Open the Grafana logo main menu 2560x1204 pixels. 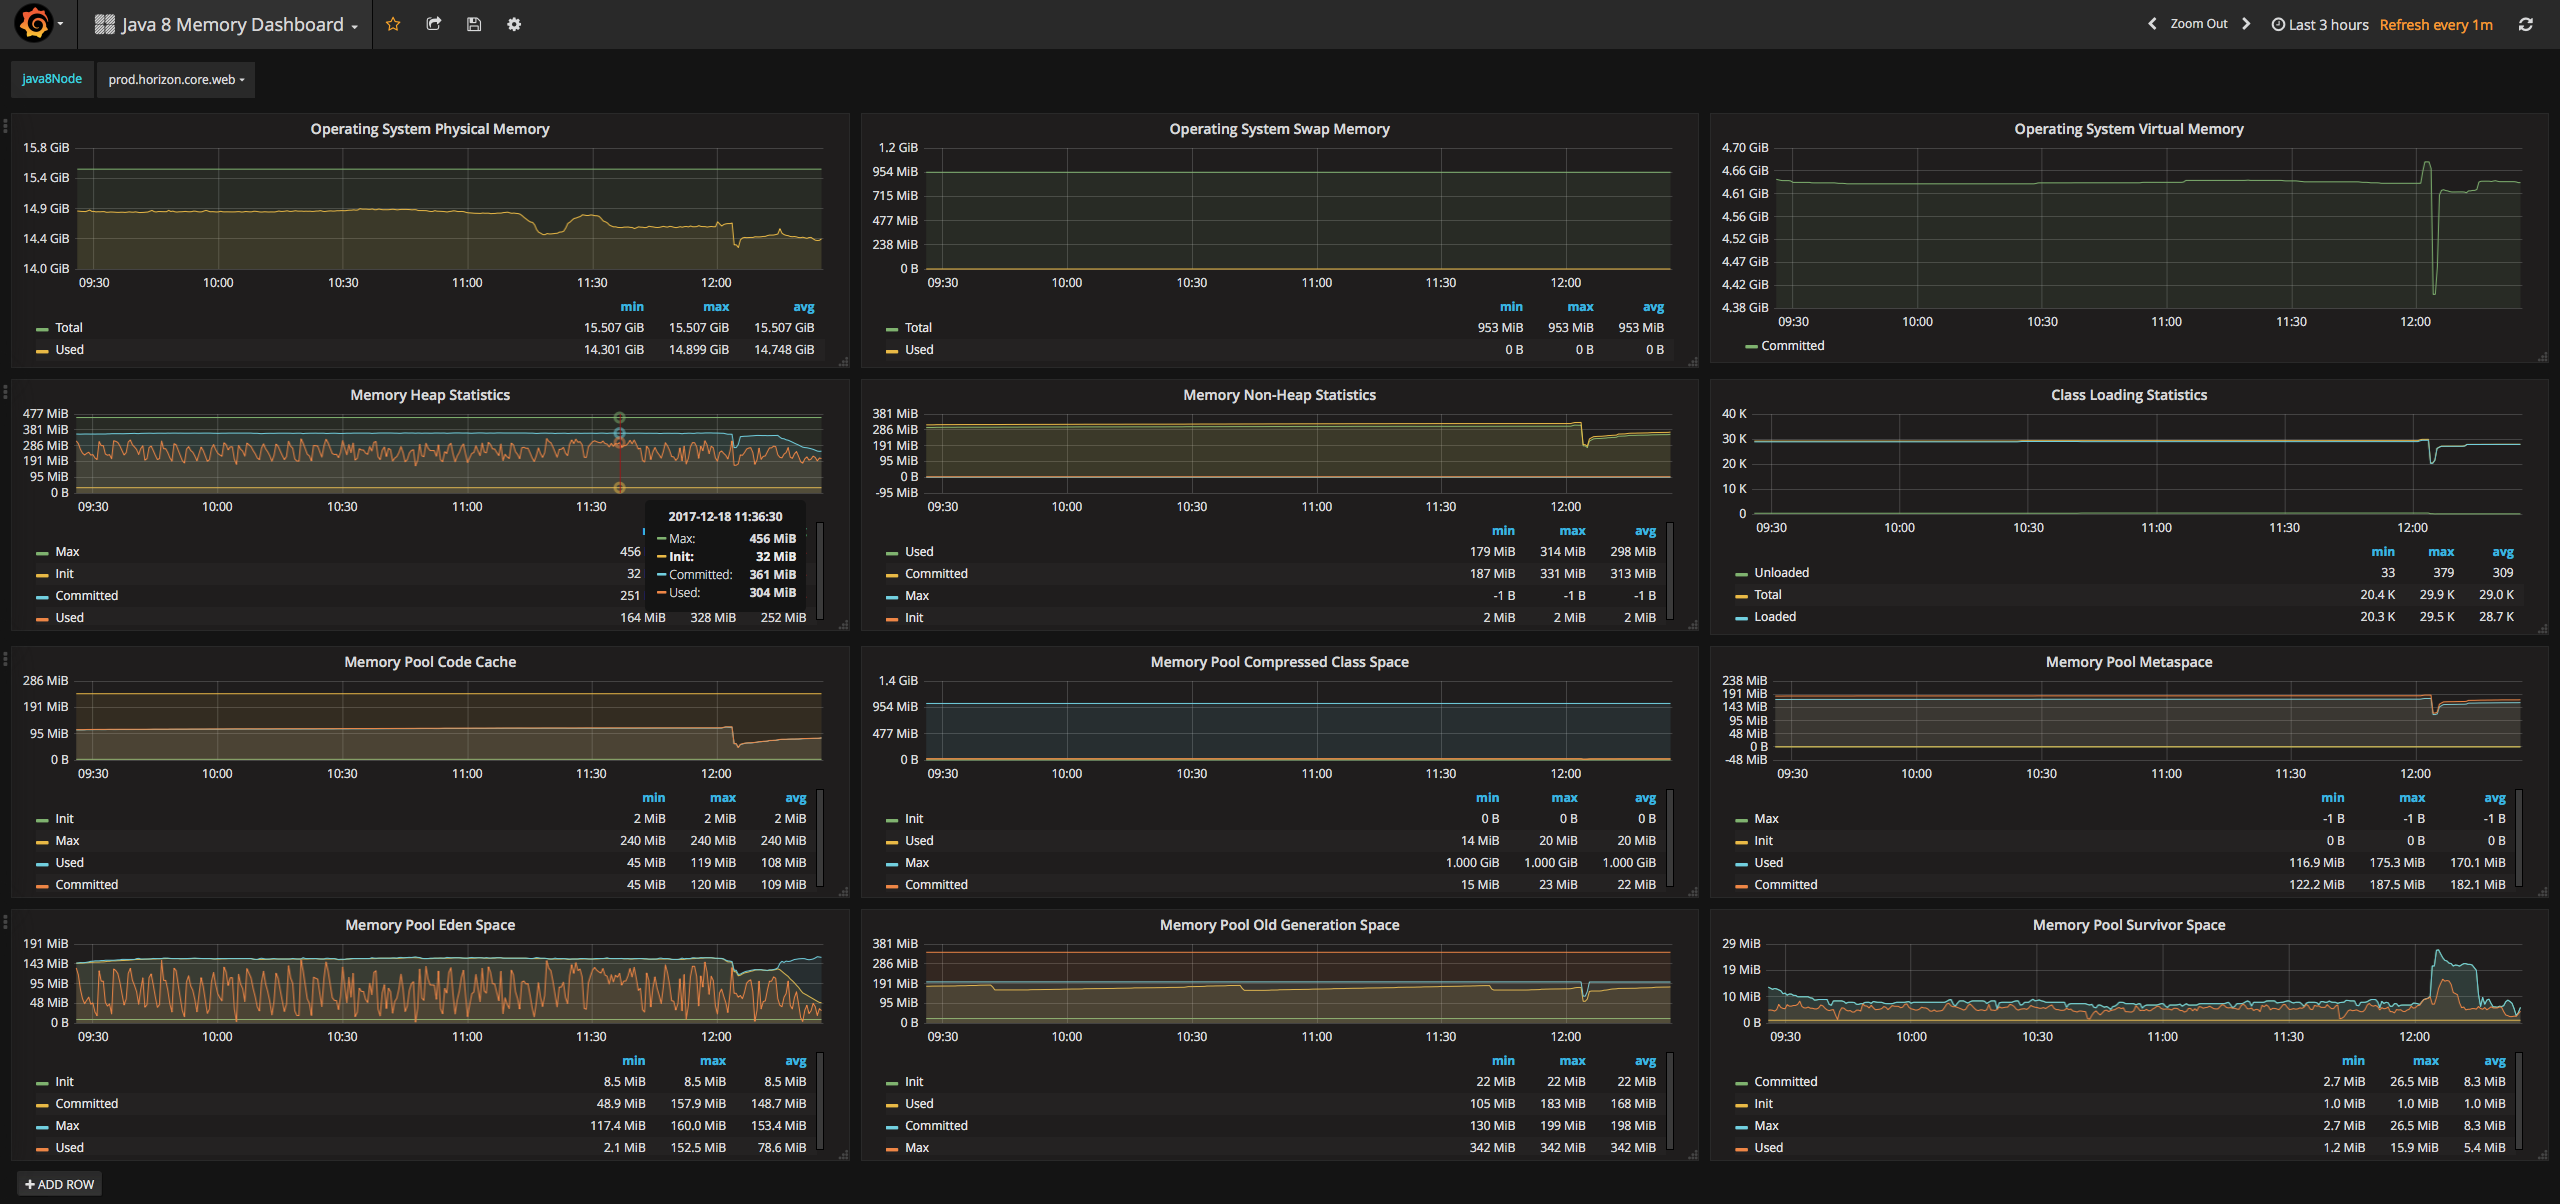tap(35, 24)
